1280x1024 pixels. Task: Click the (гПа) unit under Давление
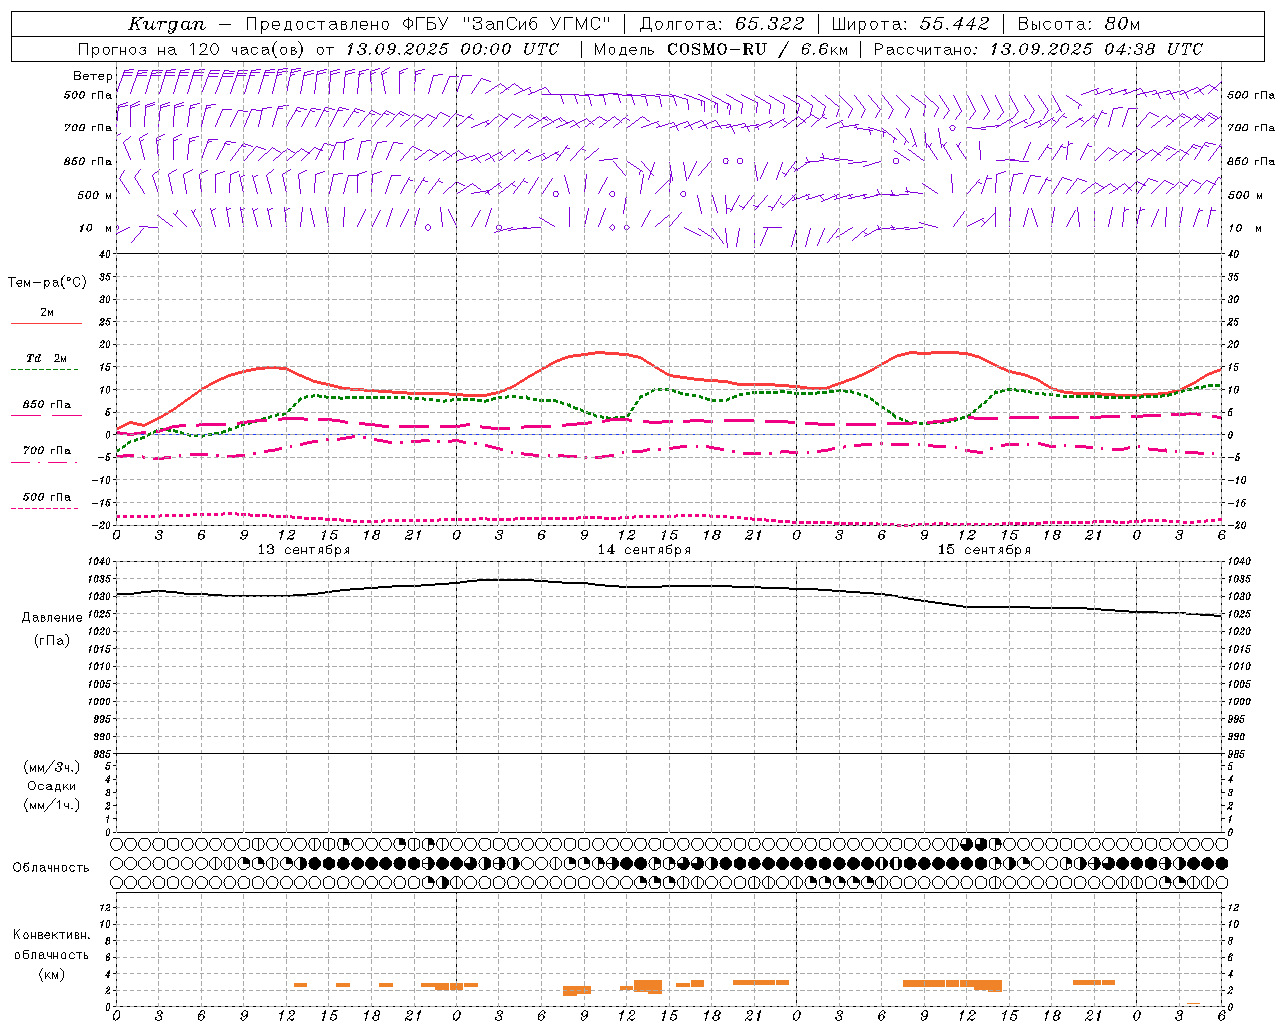pos(51,641)
